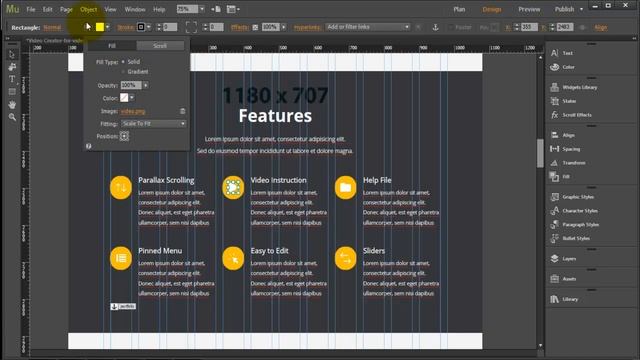Click the Effects link in control bar

[240, 27]
